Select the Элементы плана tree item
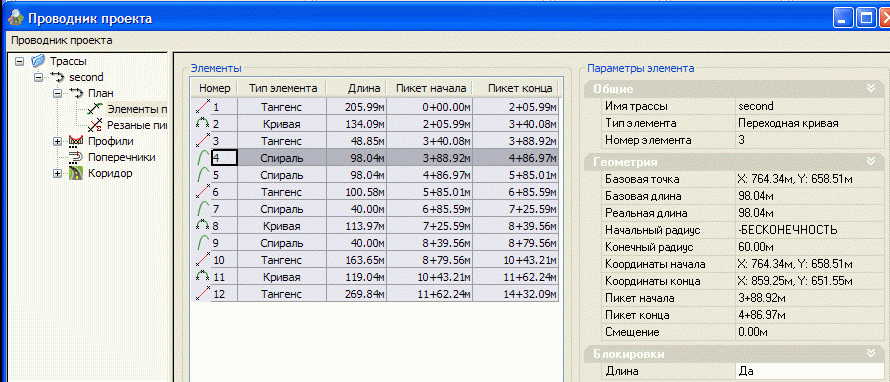Viewport: 890px width, 382px height. coord(137,108)
